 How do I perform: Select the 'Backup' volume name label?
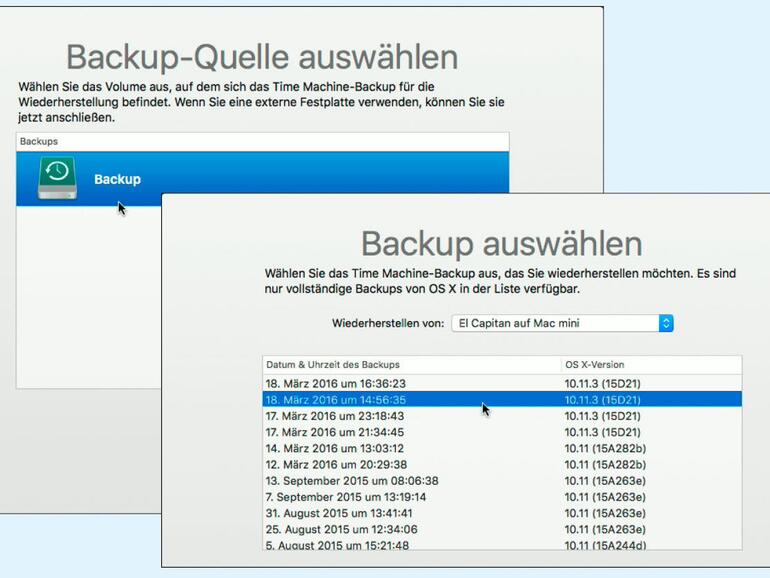[117, 179]
